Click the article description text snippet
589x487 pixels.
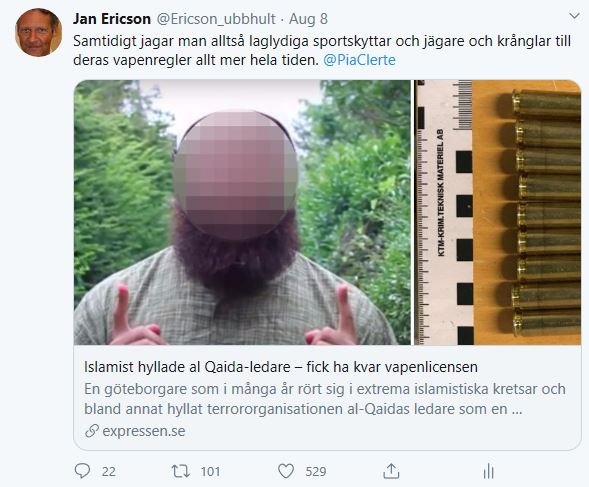point(325,399)
